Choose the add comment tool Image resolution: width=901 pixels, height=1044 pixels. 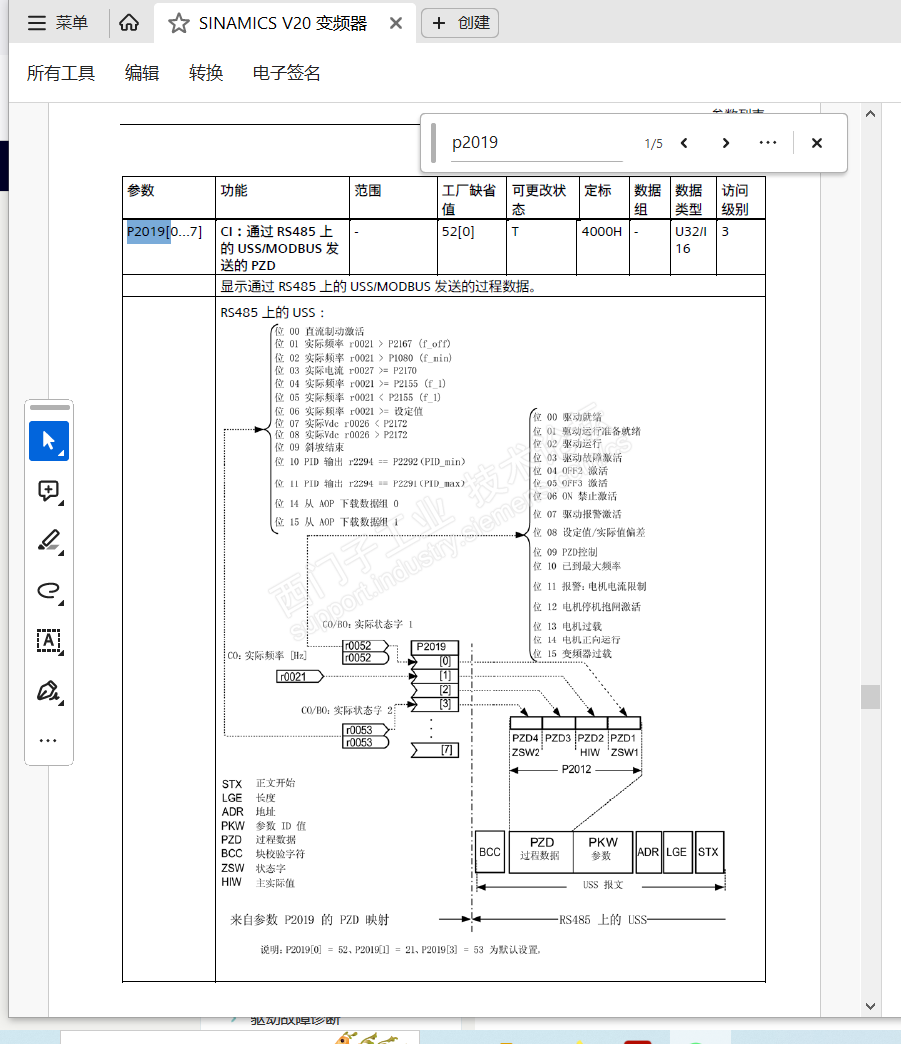tap(49, 491)
